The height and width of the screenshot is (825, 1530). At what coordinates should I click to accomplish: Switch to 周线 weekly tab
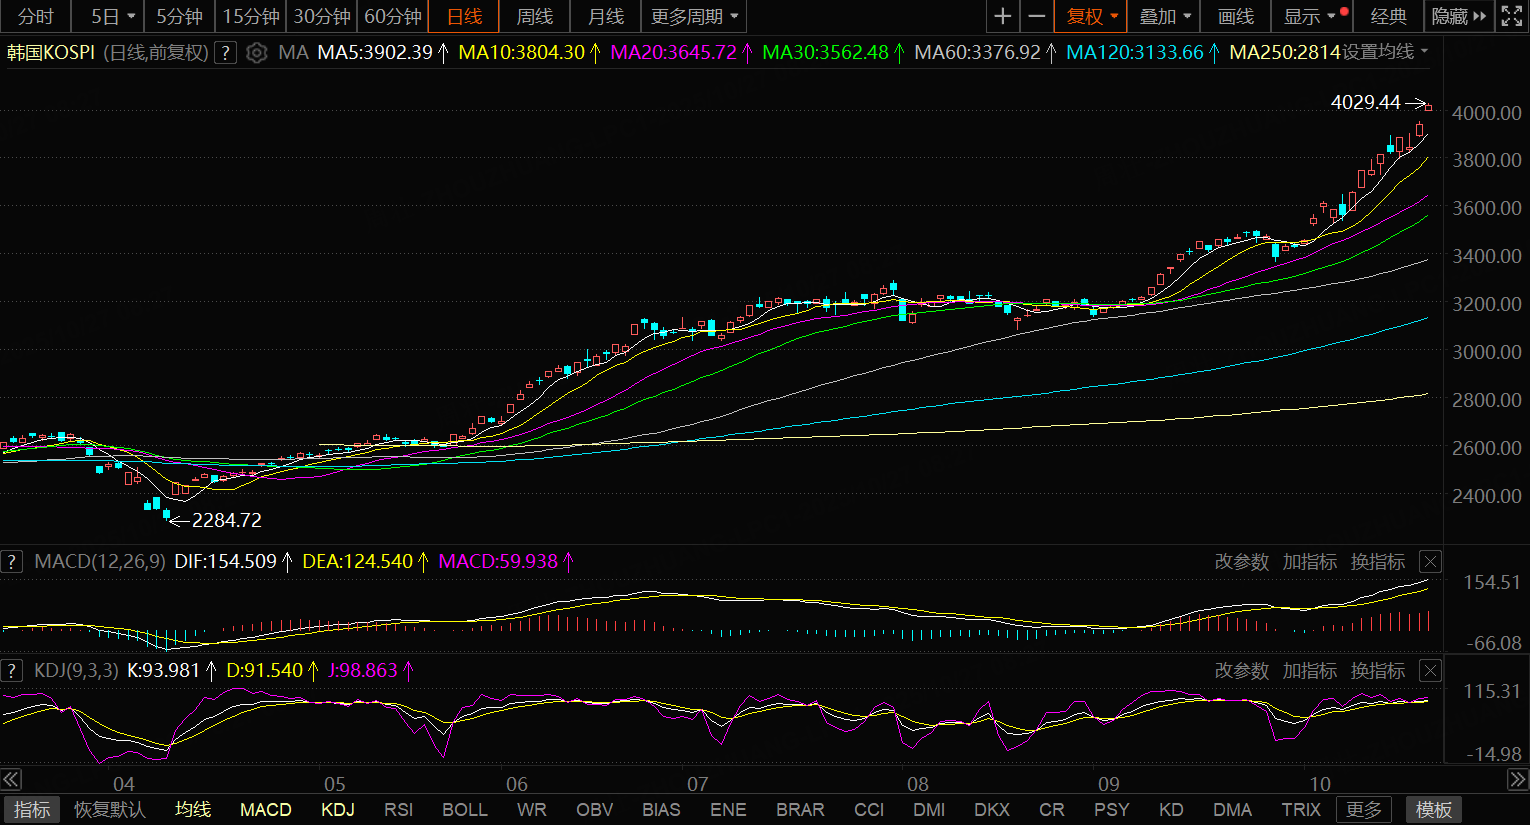coord(535,17)
